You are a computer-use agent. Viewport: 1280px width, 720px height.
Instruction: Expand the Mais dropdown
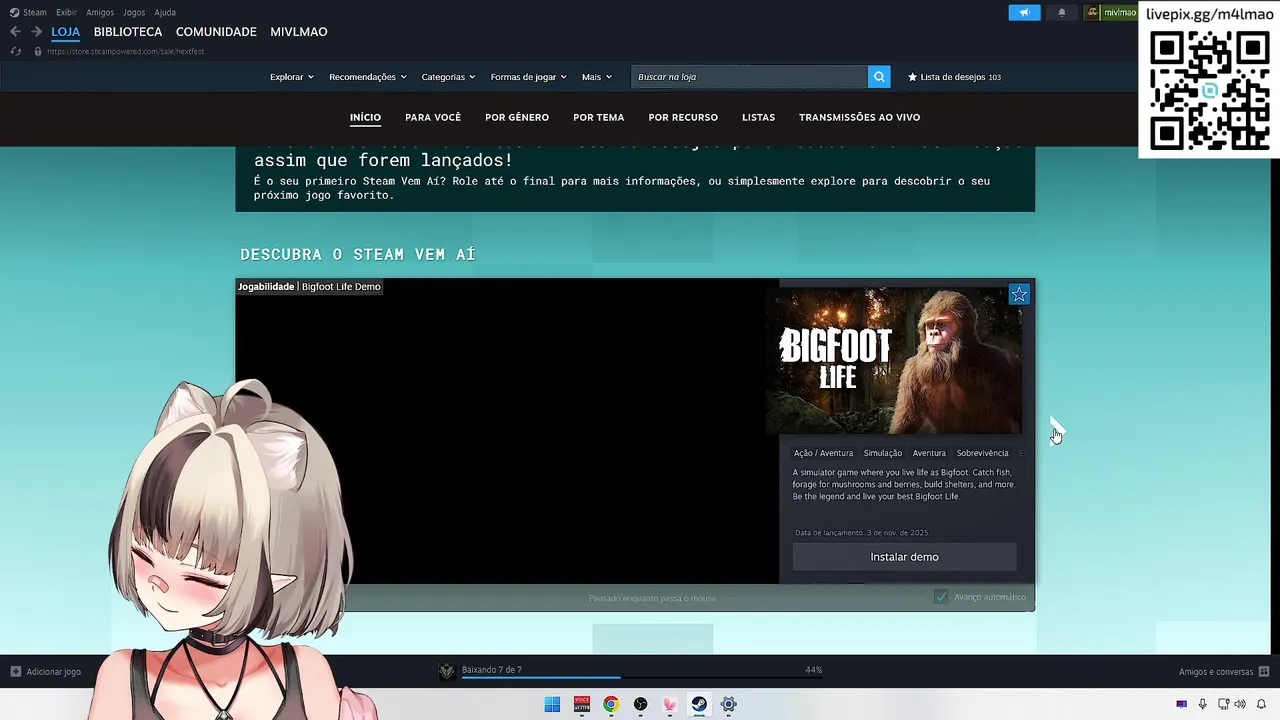[597, 77]
